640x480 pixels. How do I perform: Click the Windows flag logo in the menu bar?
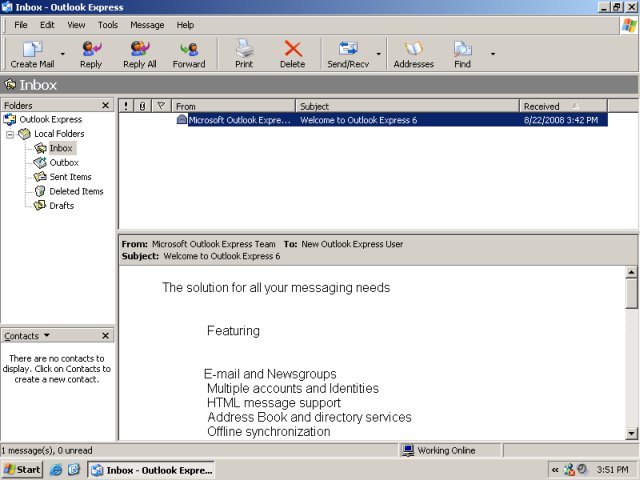click(x=629, y=25)
